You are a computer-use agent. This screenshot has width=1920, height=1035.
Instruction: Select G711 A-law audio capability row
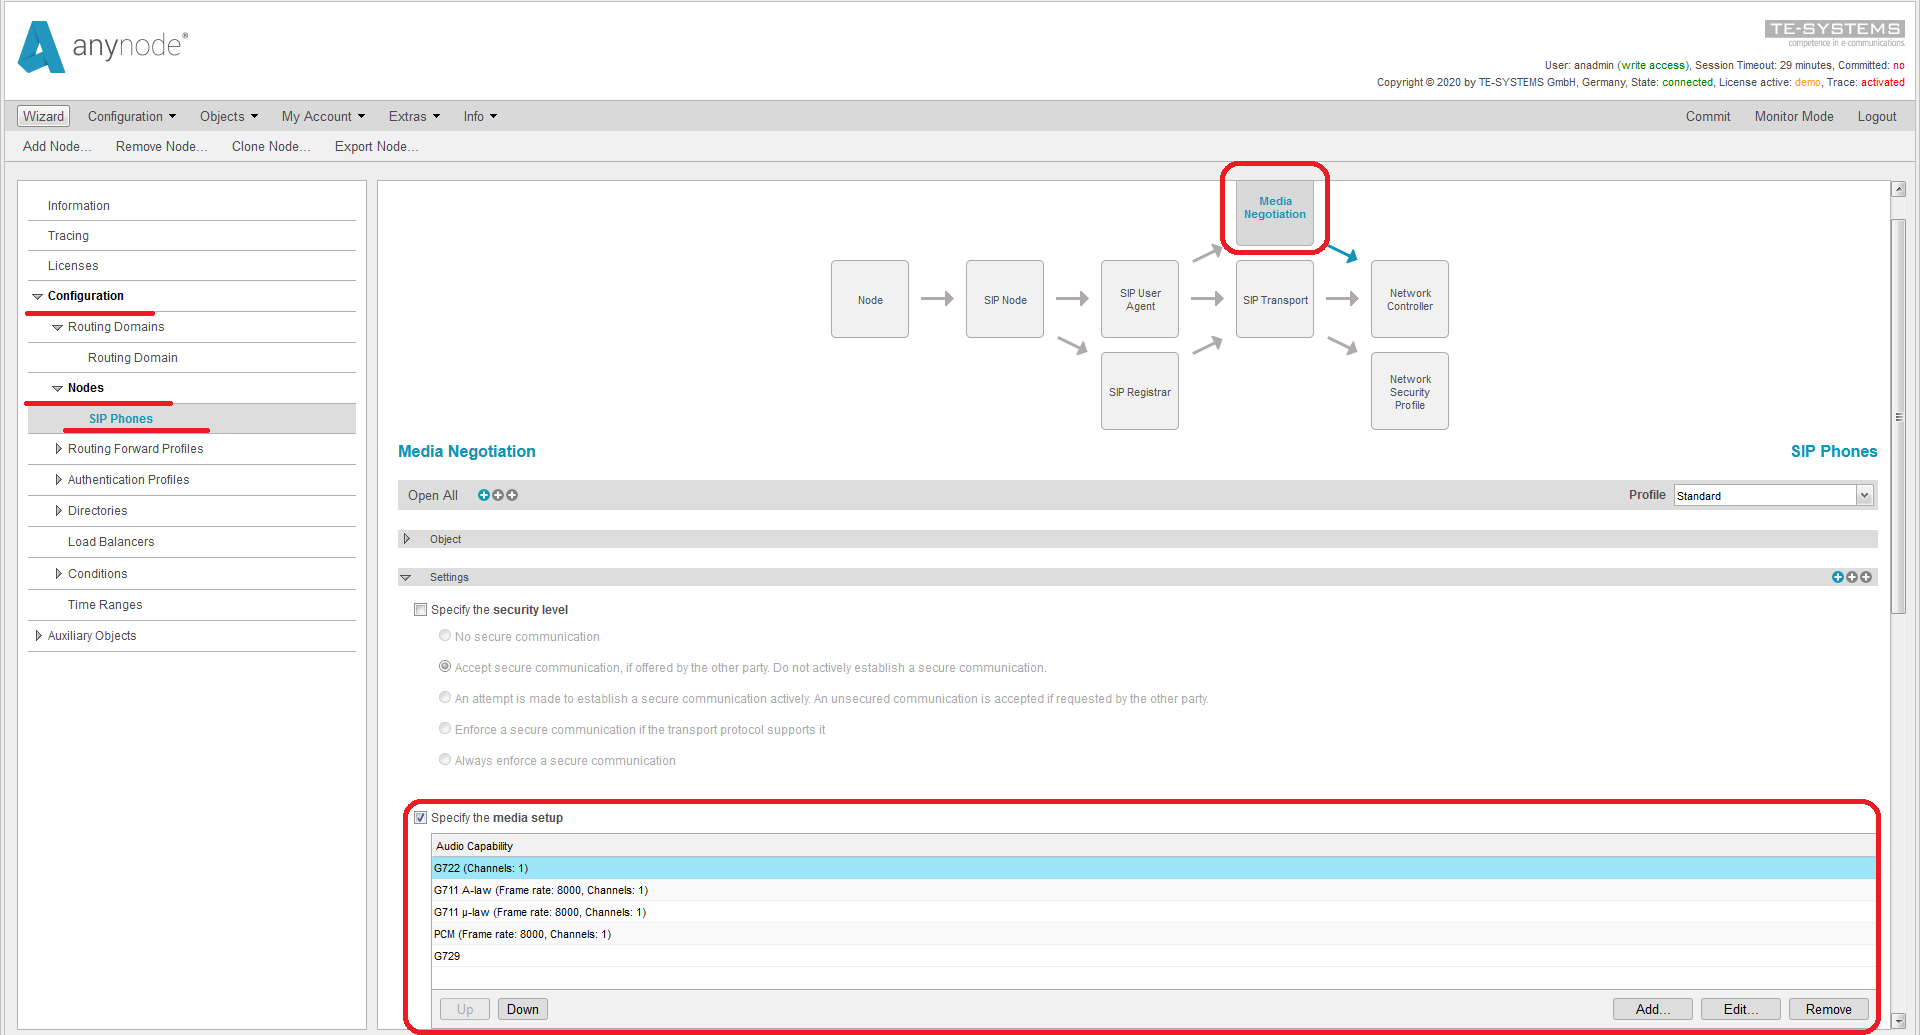pos(541,890)
